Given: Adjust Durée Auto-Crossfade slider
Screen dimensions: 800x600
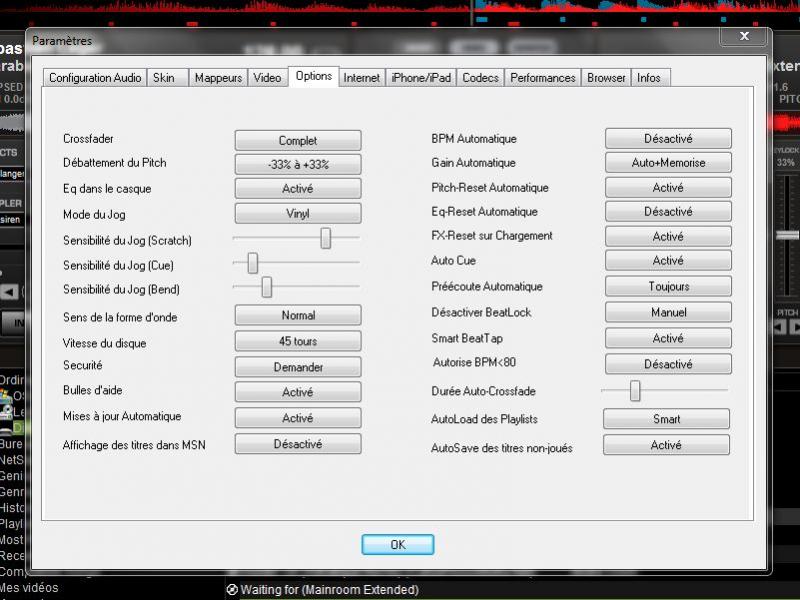Looking at the screenshot, I should click(635, 391).
